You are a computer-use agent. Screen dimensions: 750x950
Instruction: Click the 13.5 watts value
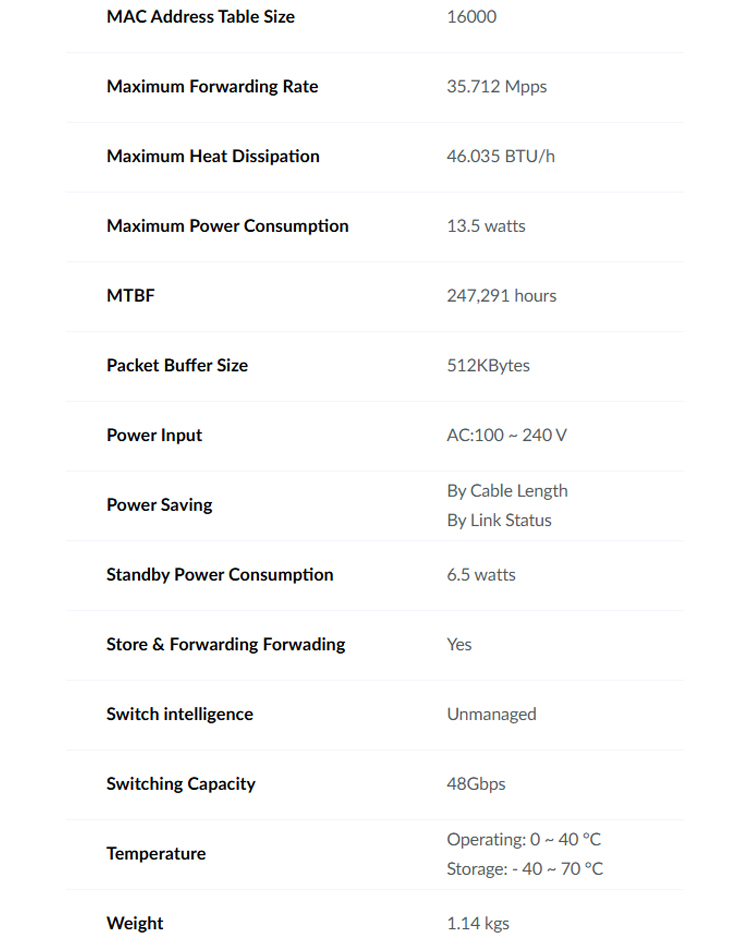pyautogui.click(x=486, y=226)
